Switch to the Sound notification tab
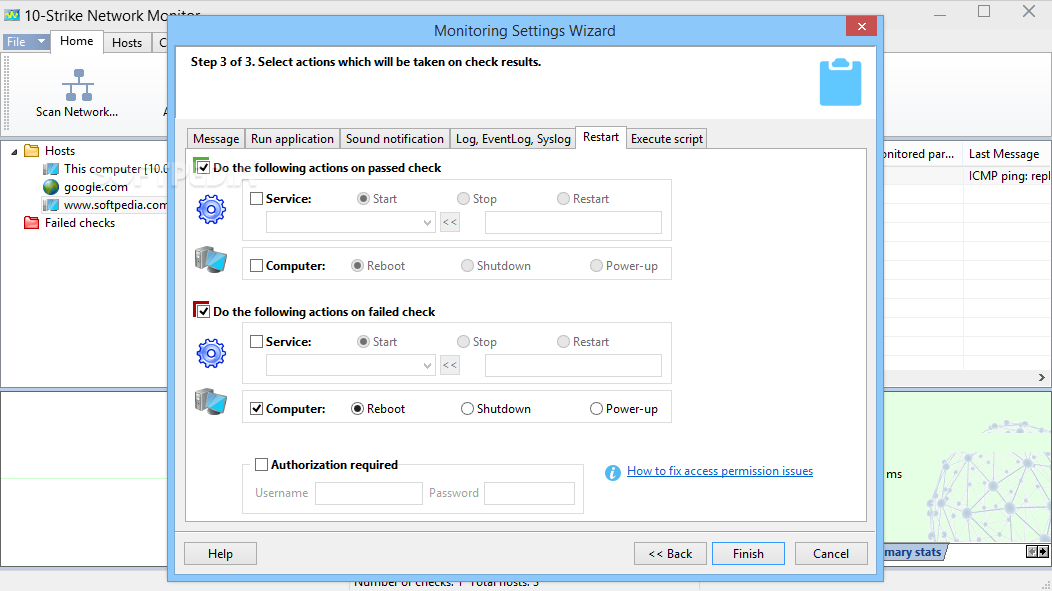This screenshot has width=1052, height=591. pos(394,138)
